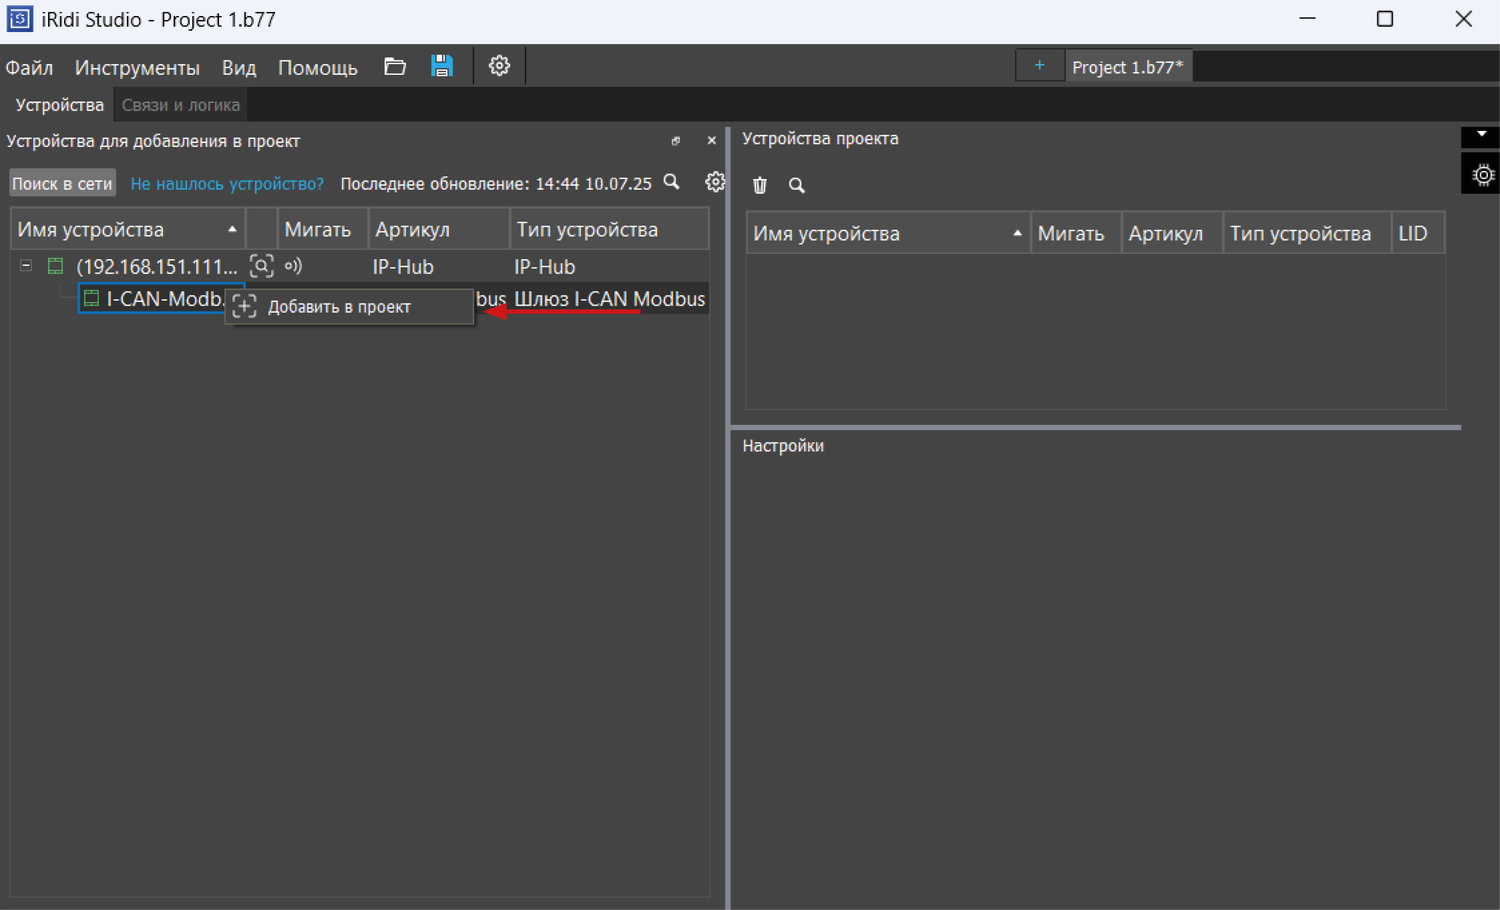Trigger blink signal on the IP-Hub row
The width and height of the screenshot is (1500, 910).
pos(293,266)
